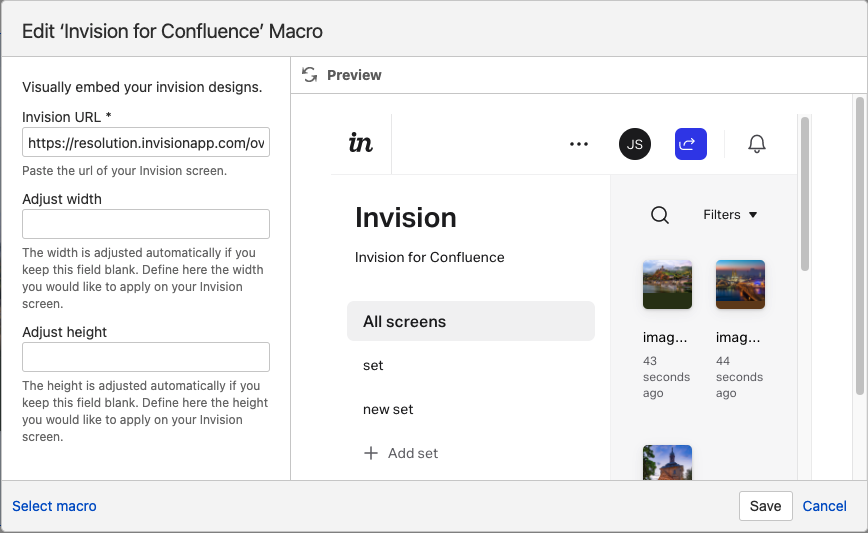This screenshot has width=868, height=533.
Task: Click the JS user avatar
Action: pyautogui.click(x=635, y=144)
